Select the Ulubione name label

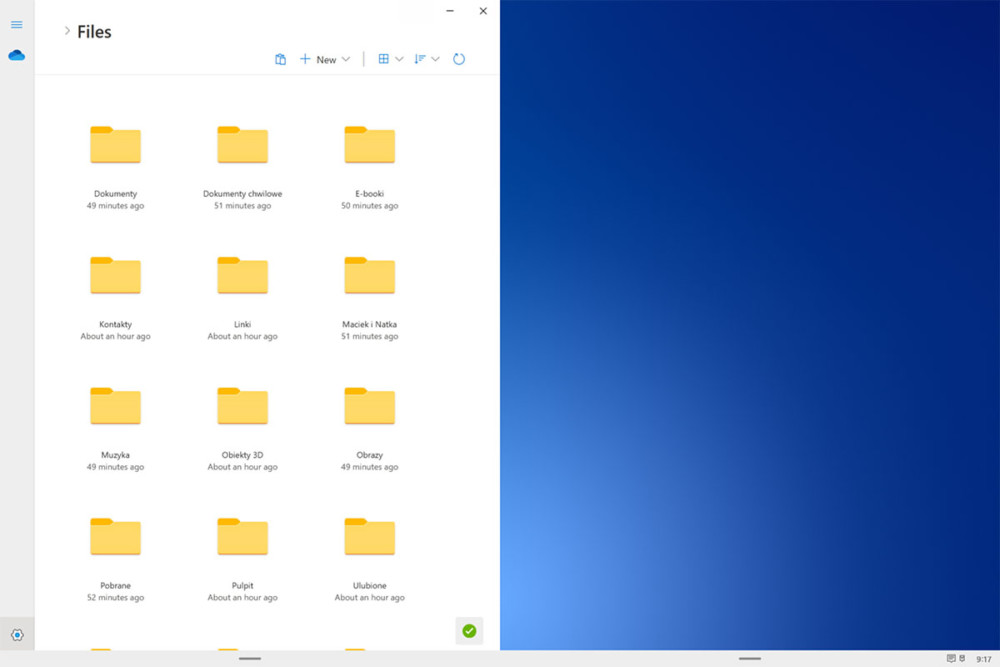369,586
